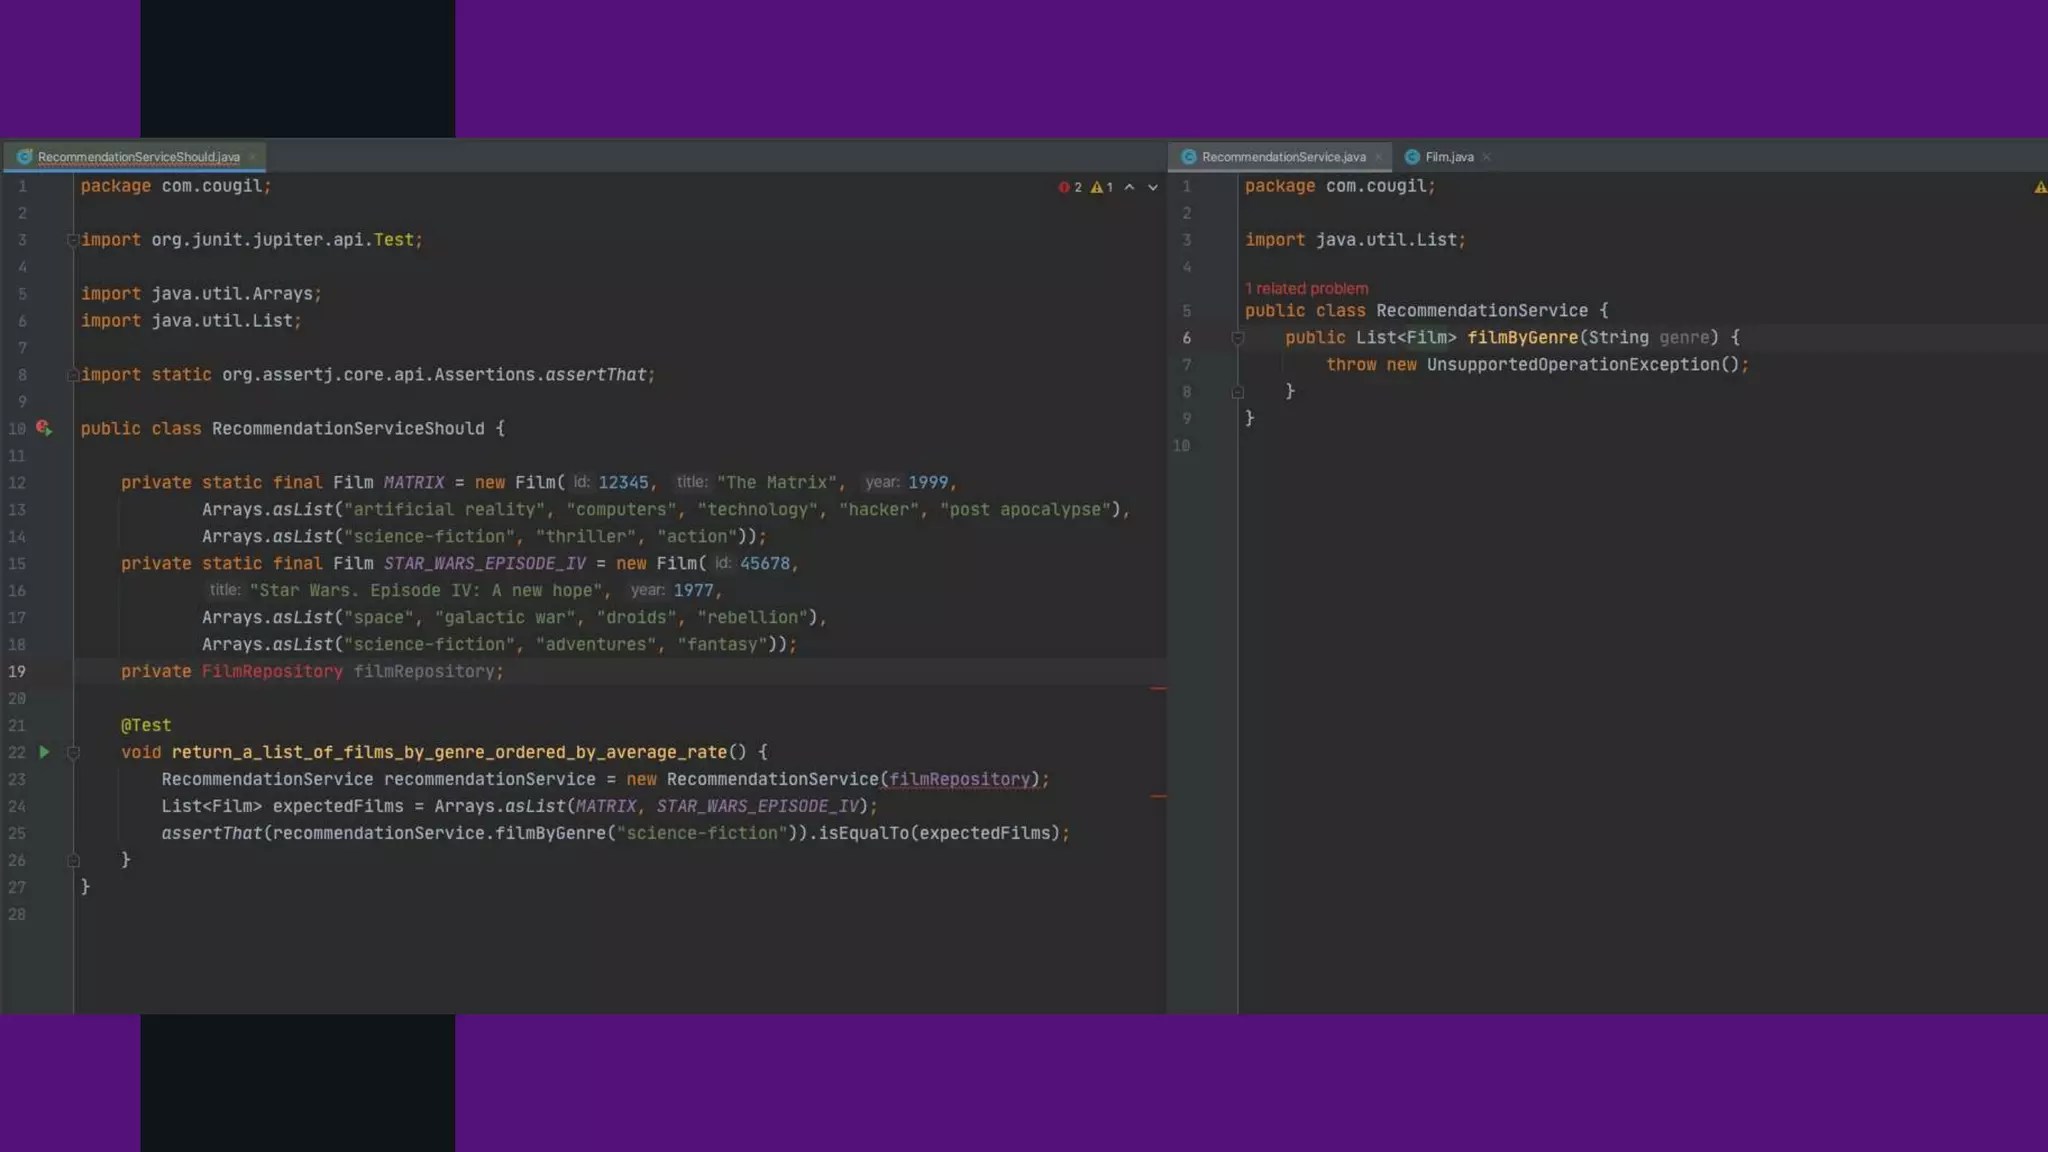The height and width of the screenshot is (1152, 2048).
Task: Click the red errors count indicator
Action: coord(1070,187)
